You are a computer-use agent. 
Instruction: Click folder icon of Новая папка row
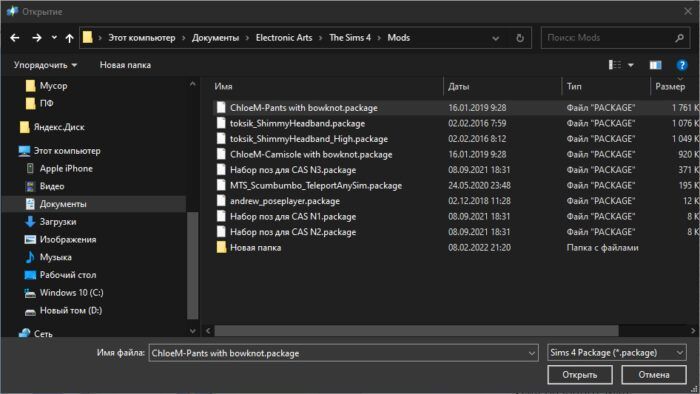point(221,247)
